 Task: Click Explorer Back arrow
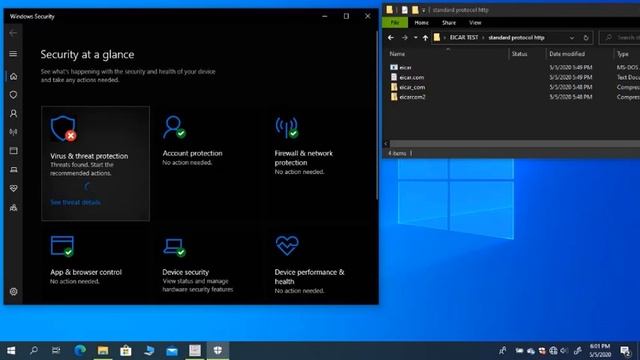tap(391, 38)
